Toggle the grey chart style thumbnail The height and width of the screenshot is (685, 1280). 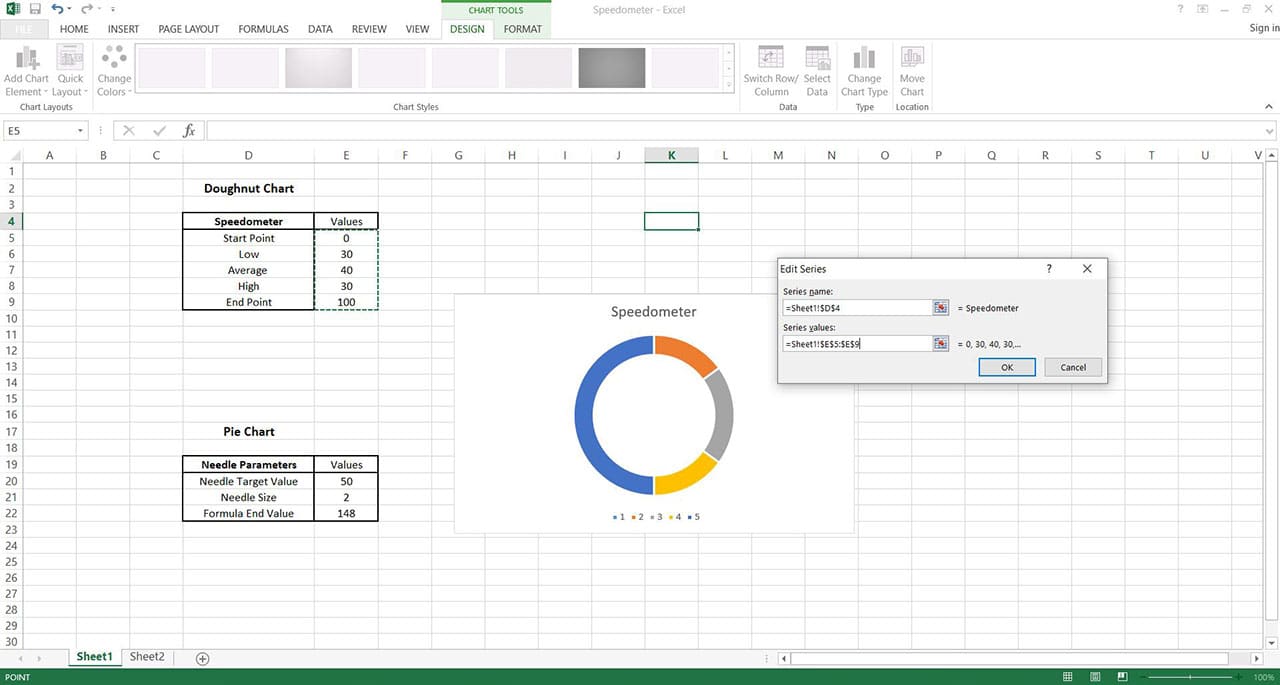pyautogui.click(x=612, y=68)
